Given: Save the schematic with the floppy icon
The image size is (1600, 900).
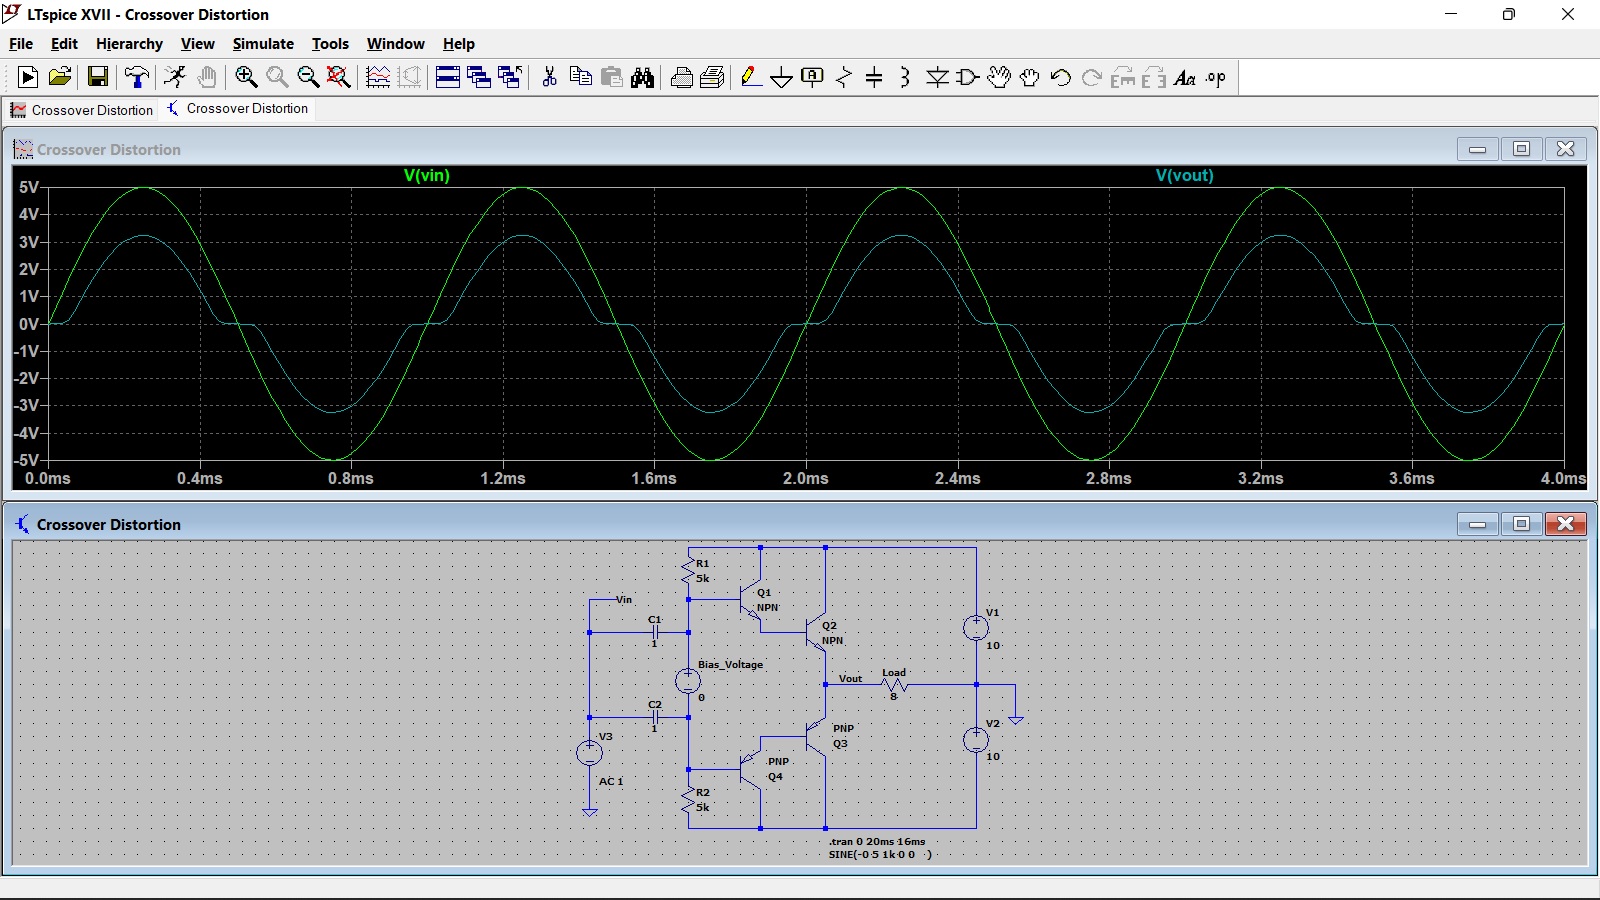Looking at the screenshot, I should 98,77.
